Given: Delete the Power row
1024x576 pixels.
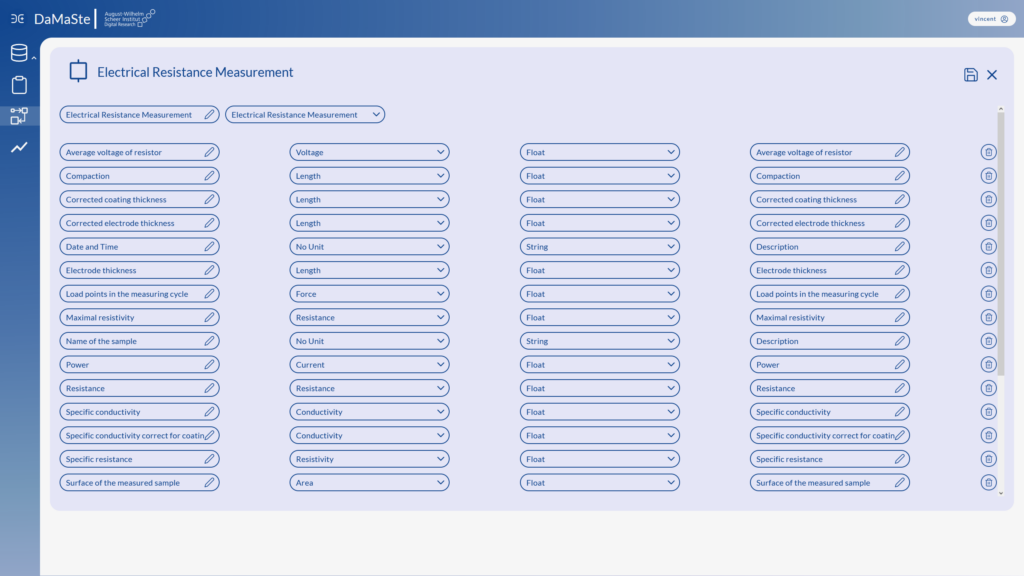Looking at the screenshot, I should coord(988,364).
